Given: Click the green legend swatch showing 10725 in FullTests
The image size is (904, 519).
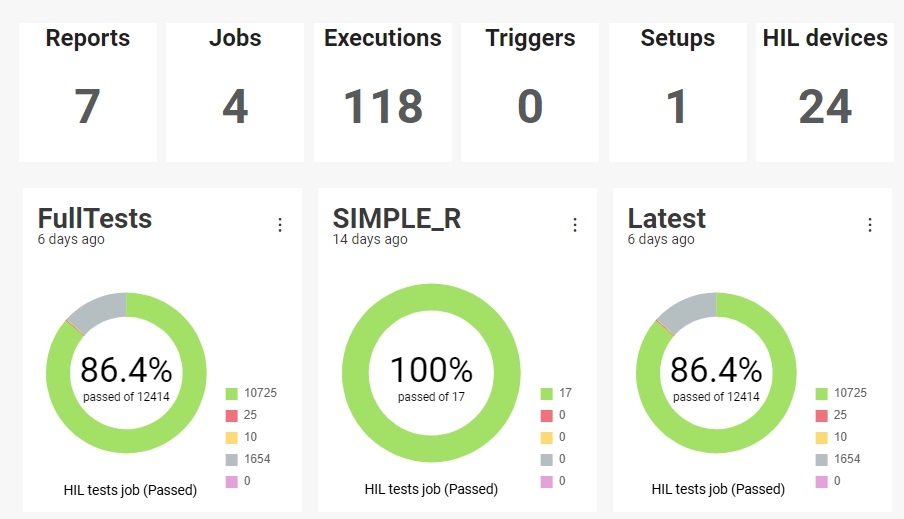Looking at the screenshot, I should pyautogui.click(x=232, y=394).
